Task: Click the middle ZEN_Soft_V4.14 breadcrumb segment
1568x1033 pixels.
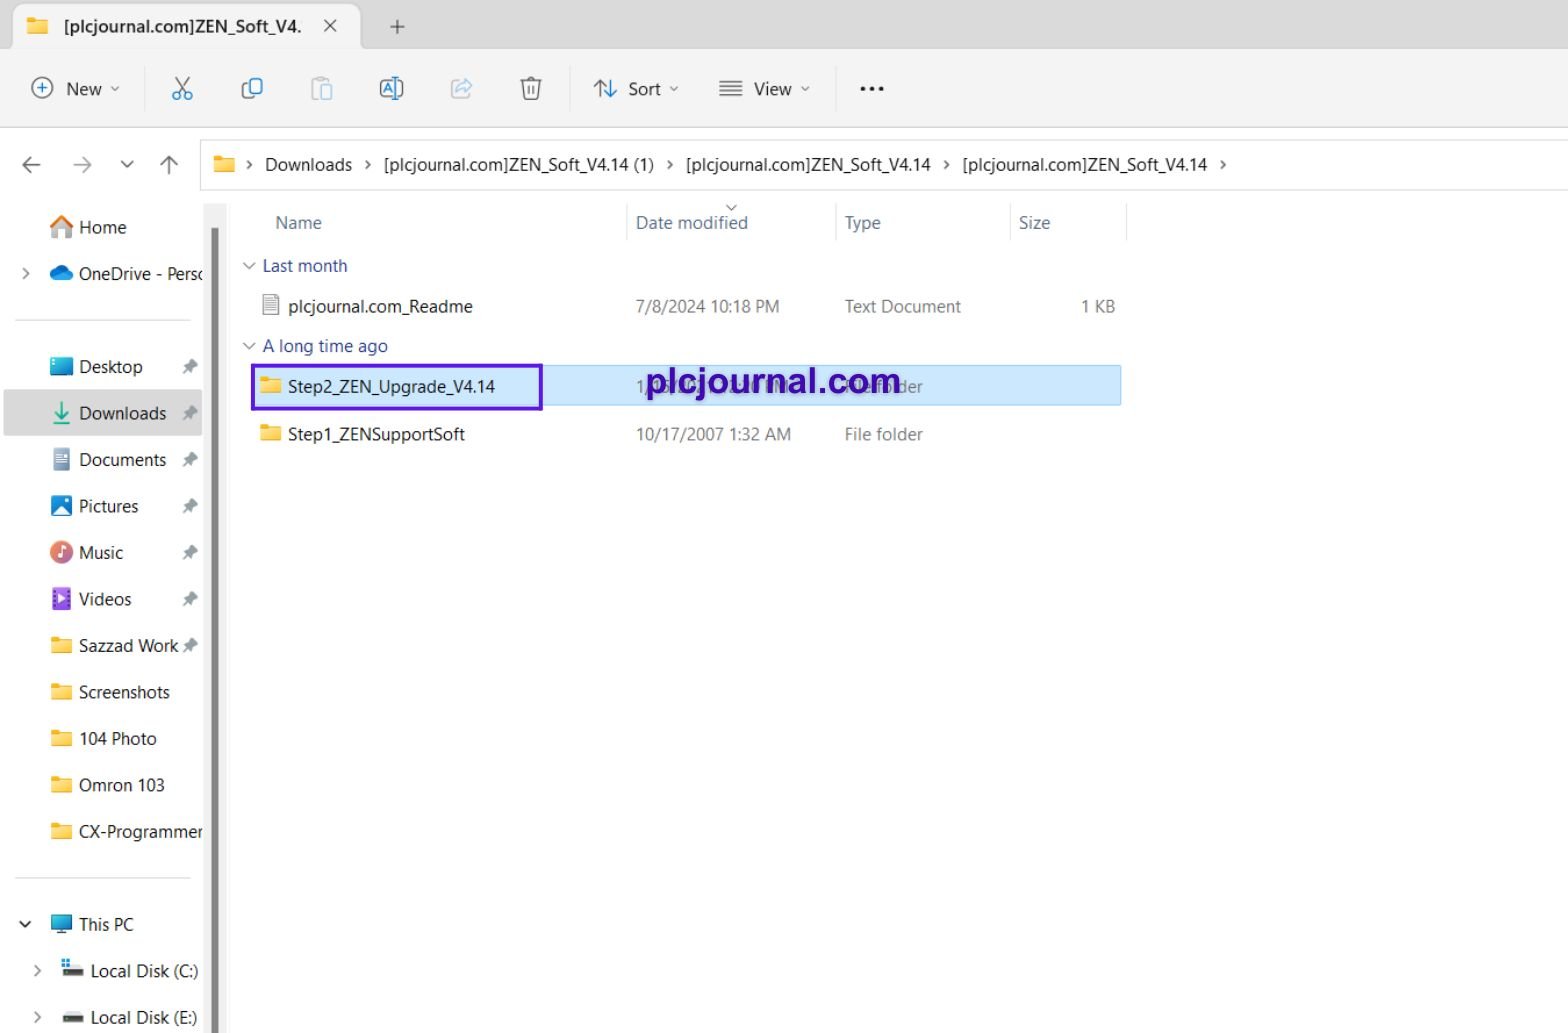Action: click(808, 165)
